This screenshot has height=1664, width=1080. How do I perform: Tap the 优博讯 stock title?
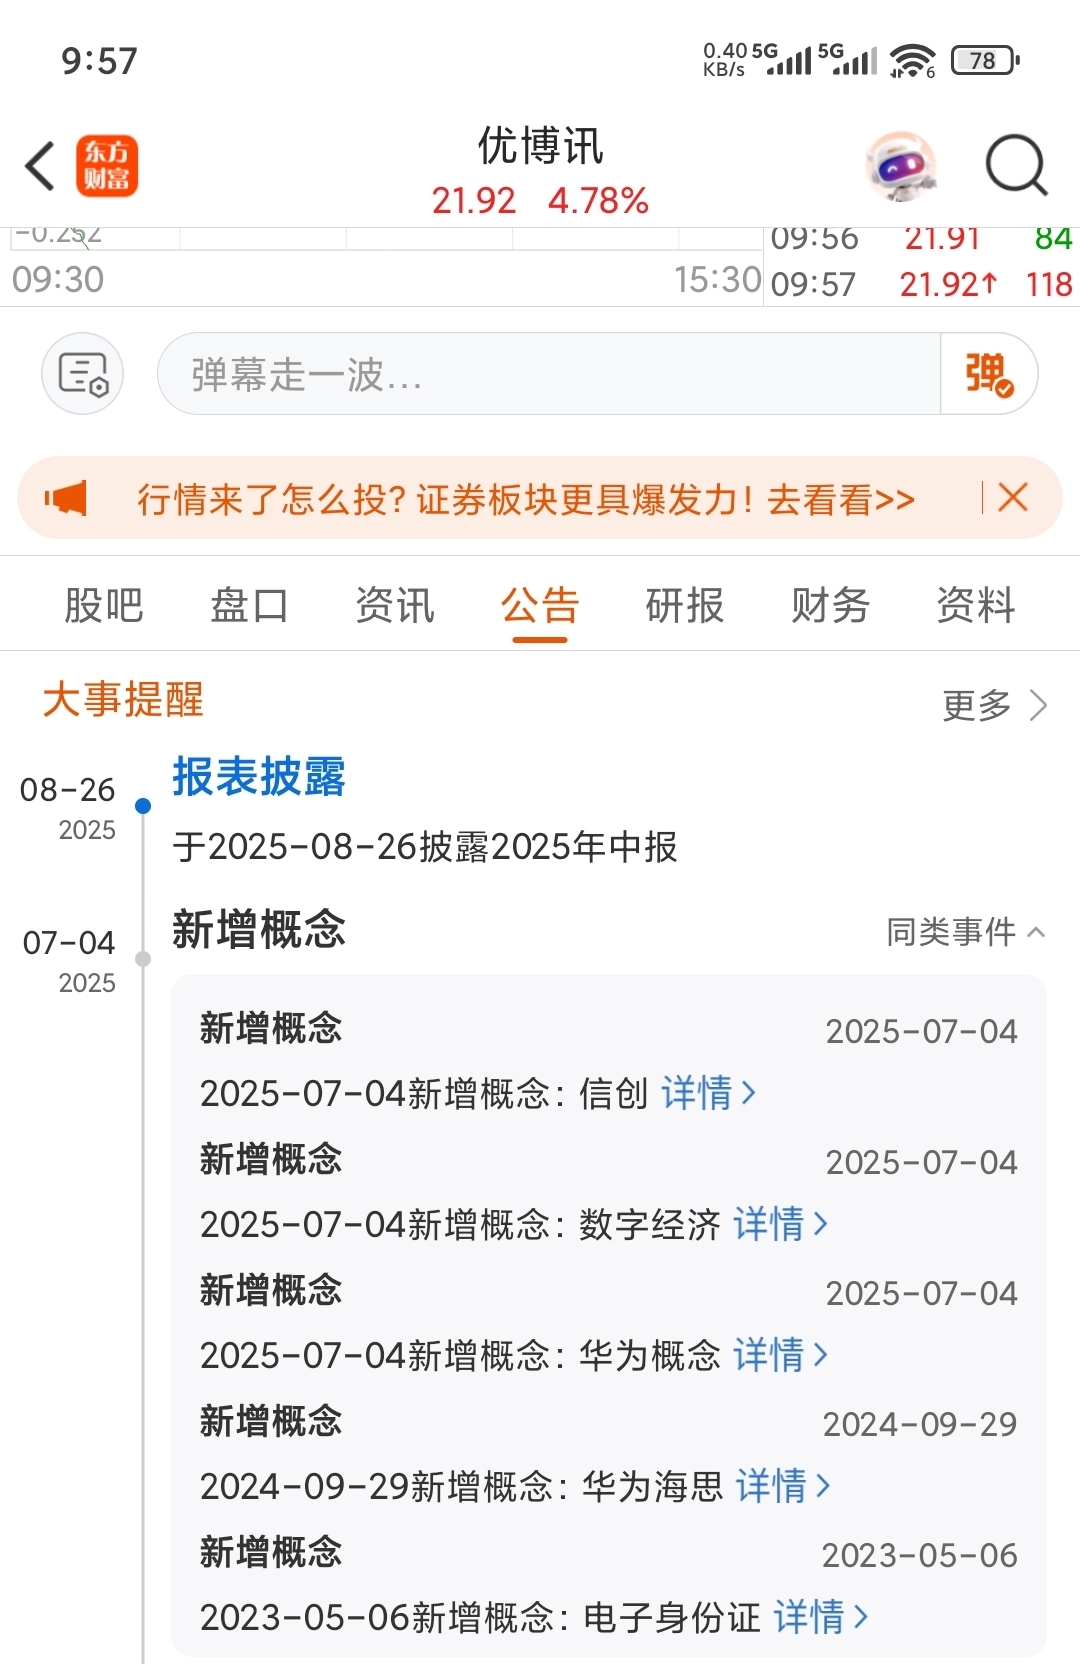[540, 146]
